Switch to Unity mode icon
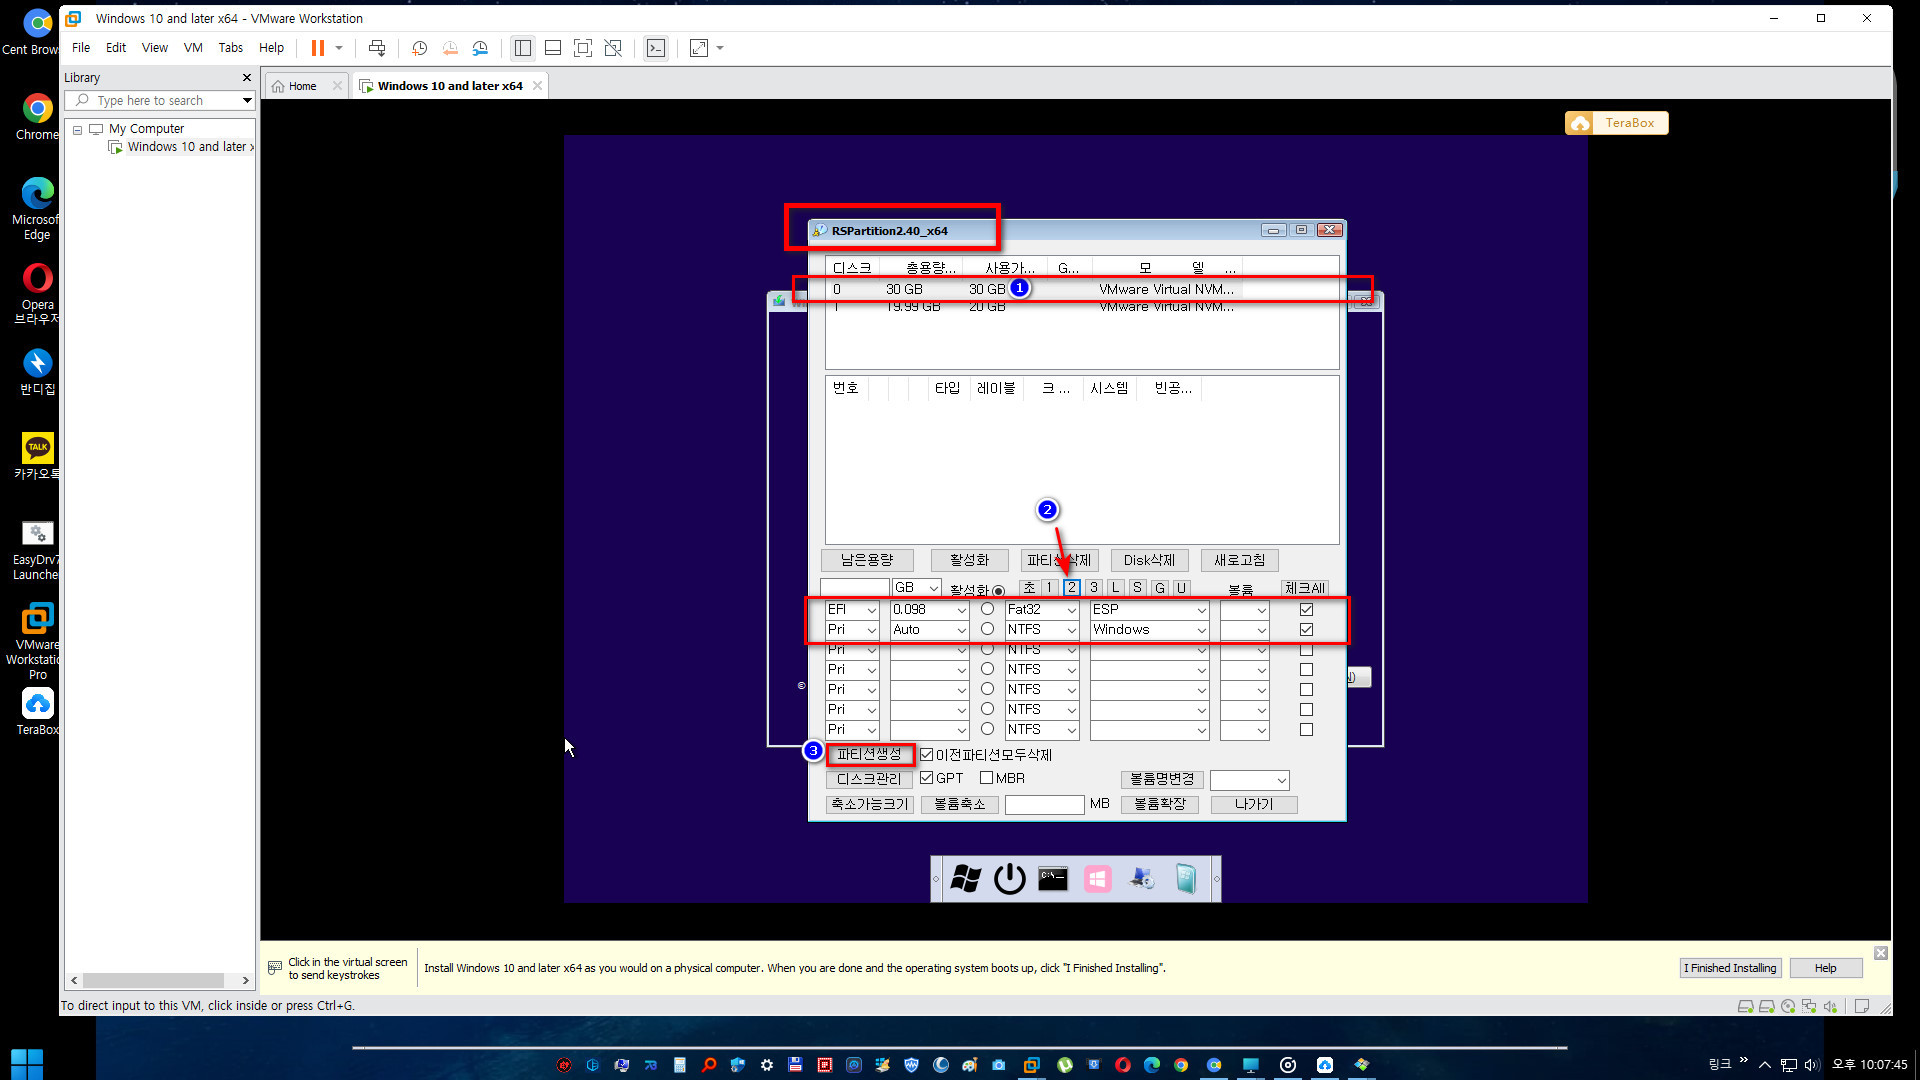The image size is (1920, 1080). (x=613, y=48)
